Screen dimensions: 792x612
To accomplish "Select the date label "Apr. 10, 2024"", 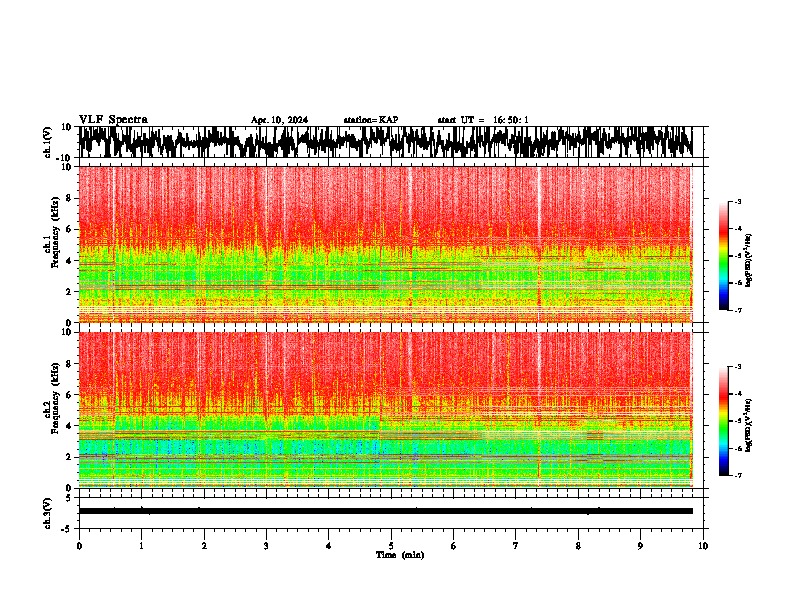I will 279,120.
